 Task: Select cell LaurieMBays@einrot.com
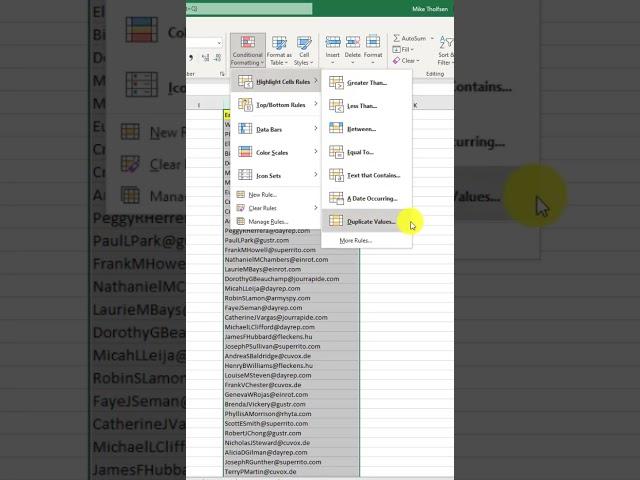click(291, 269)
